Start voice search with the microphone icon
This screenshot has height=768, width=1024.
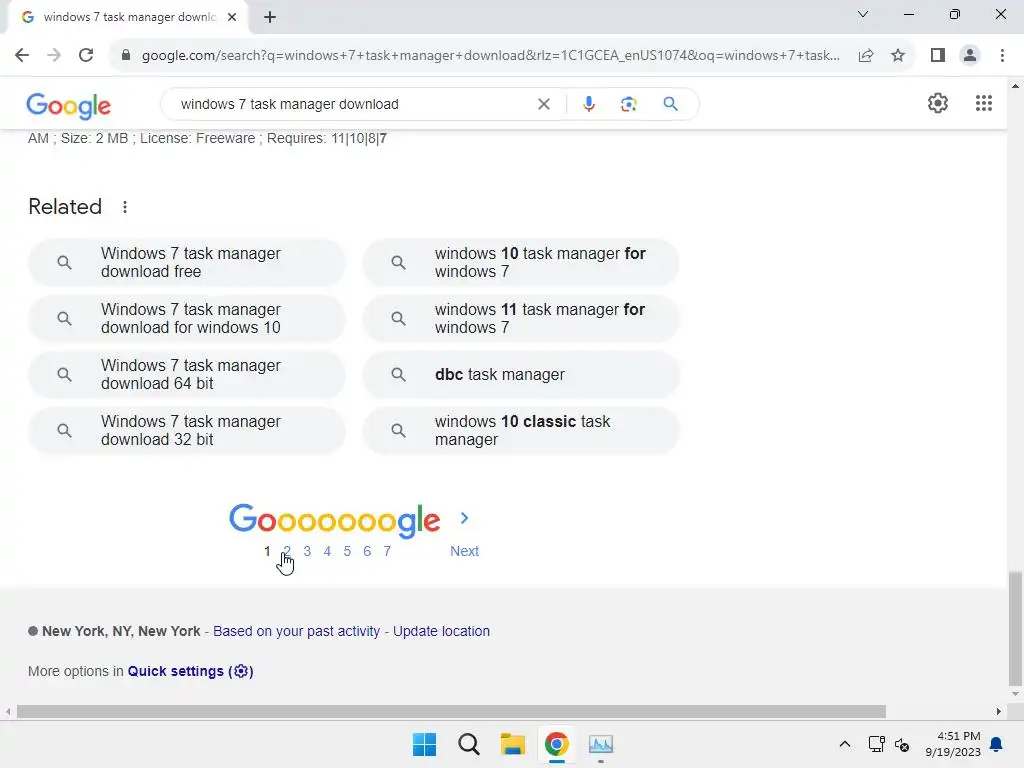(x=588, y=104)
